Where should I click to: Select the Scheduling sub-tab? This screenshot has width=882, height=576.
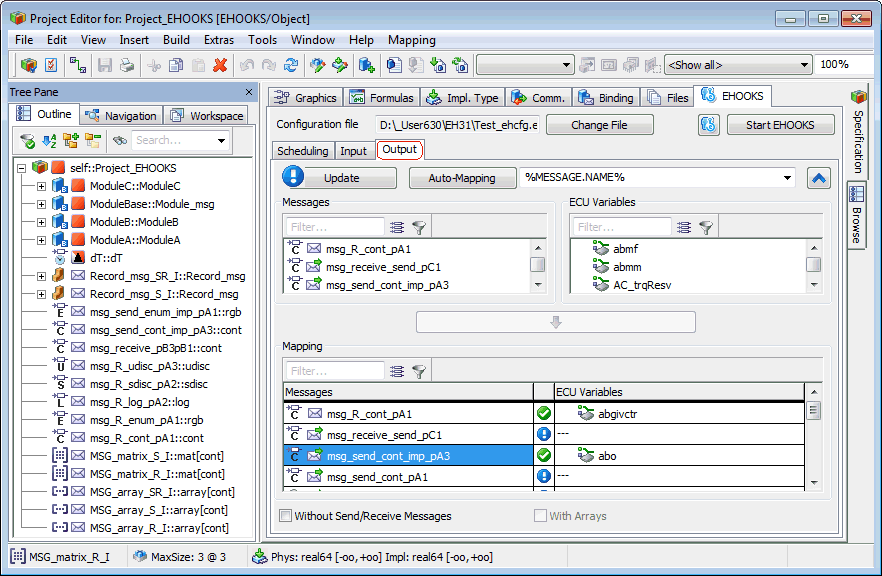click(x=303, y=151)
